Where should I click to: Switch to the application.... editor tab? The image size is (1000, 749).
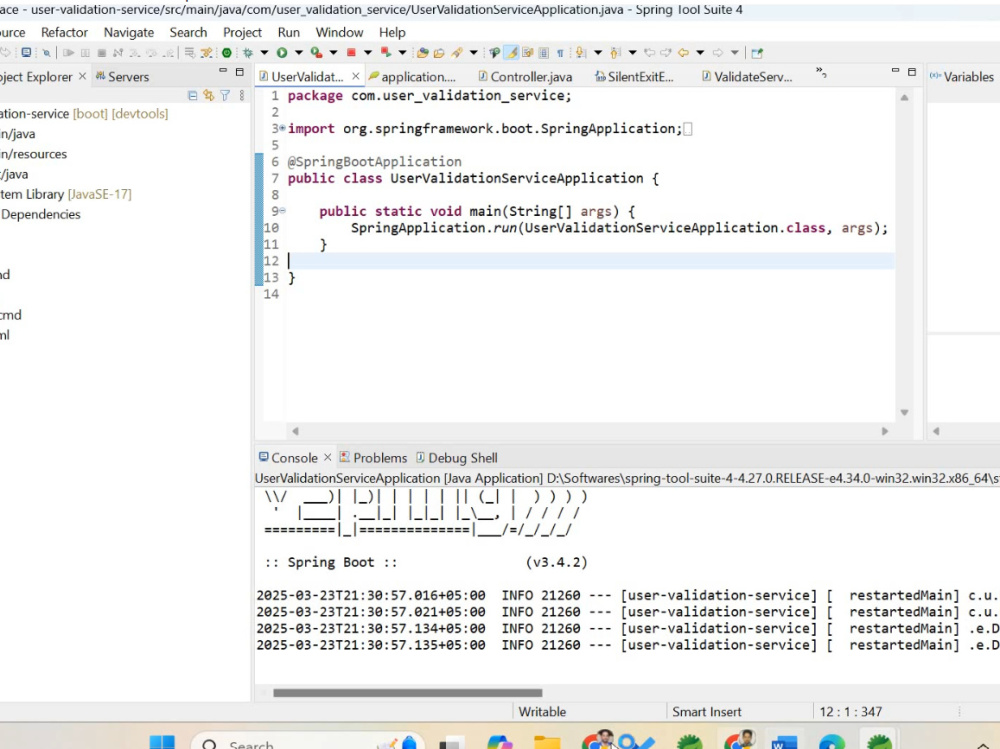[x=412, y=77]
